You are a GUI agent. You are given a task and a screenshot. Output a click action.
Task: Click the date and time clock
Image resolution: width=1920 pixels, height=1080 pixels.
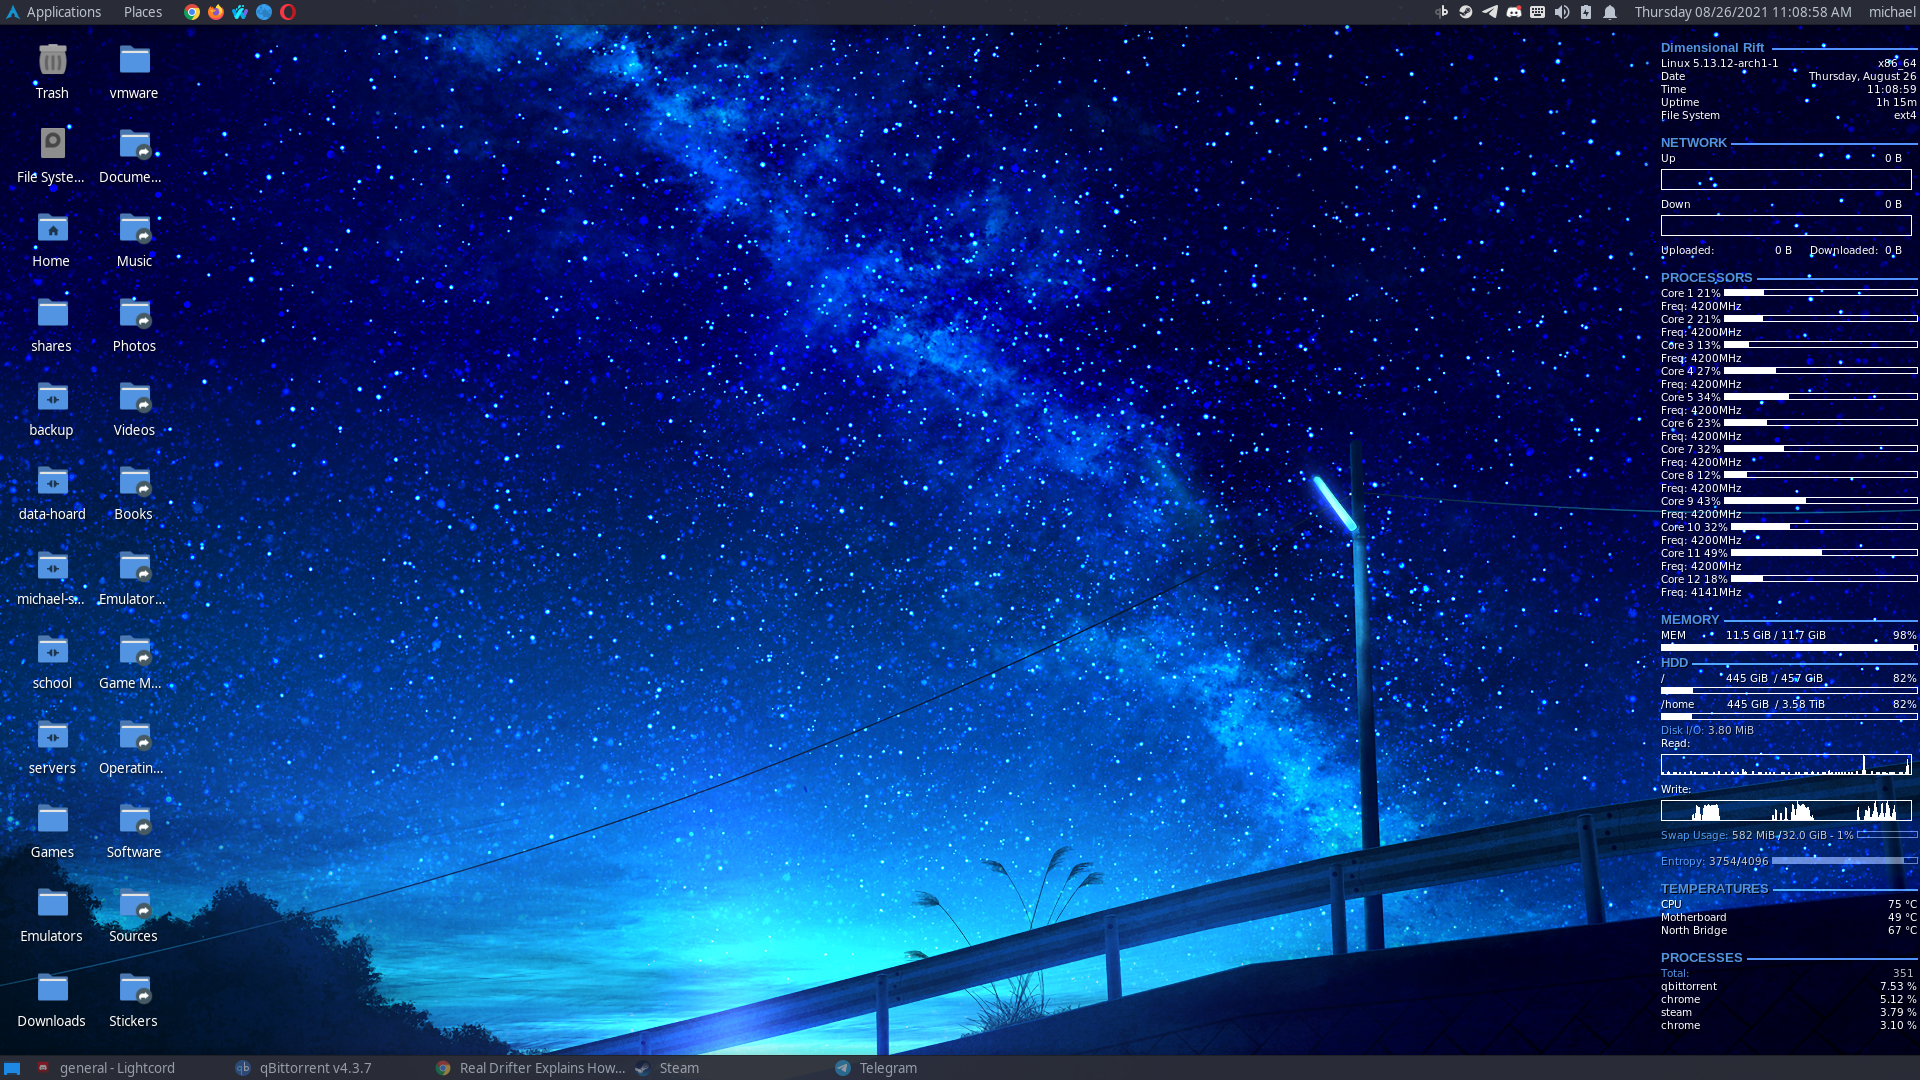[1743, 12]
